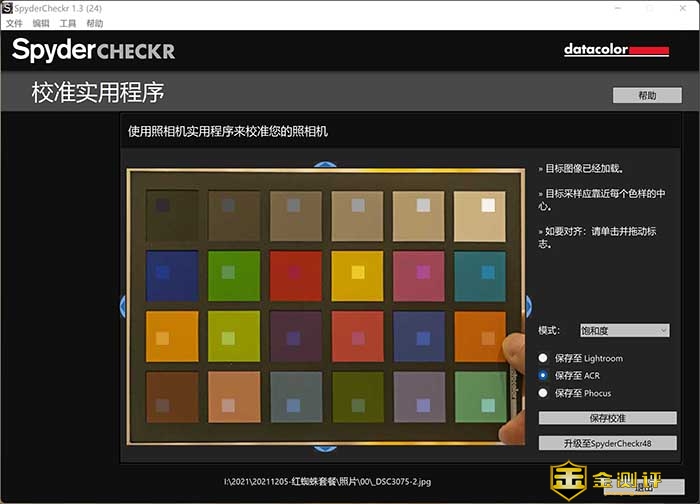
Task: Choose the 保存至 ACR radio option
Action: [x=543, y=375]
